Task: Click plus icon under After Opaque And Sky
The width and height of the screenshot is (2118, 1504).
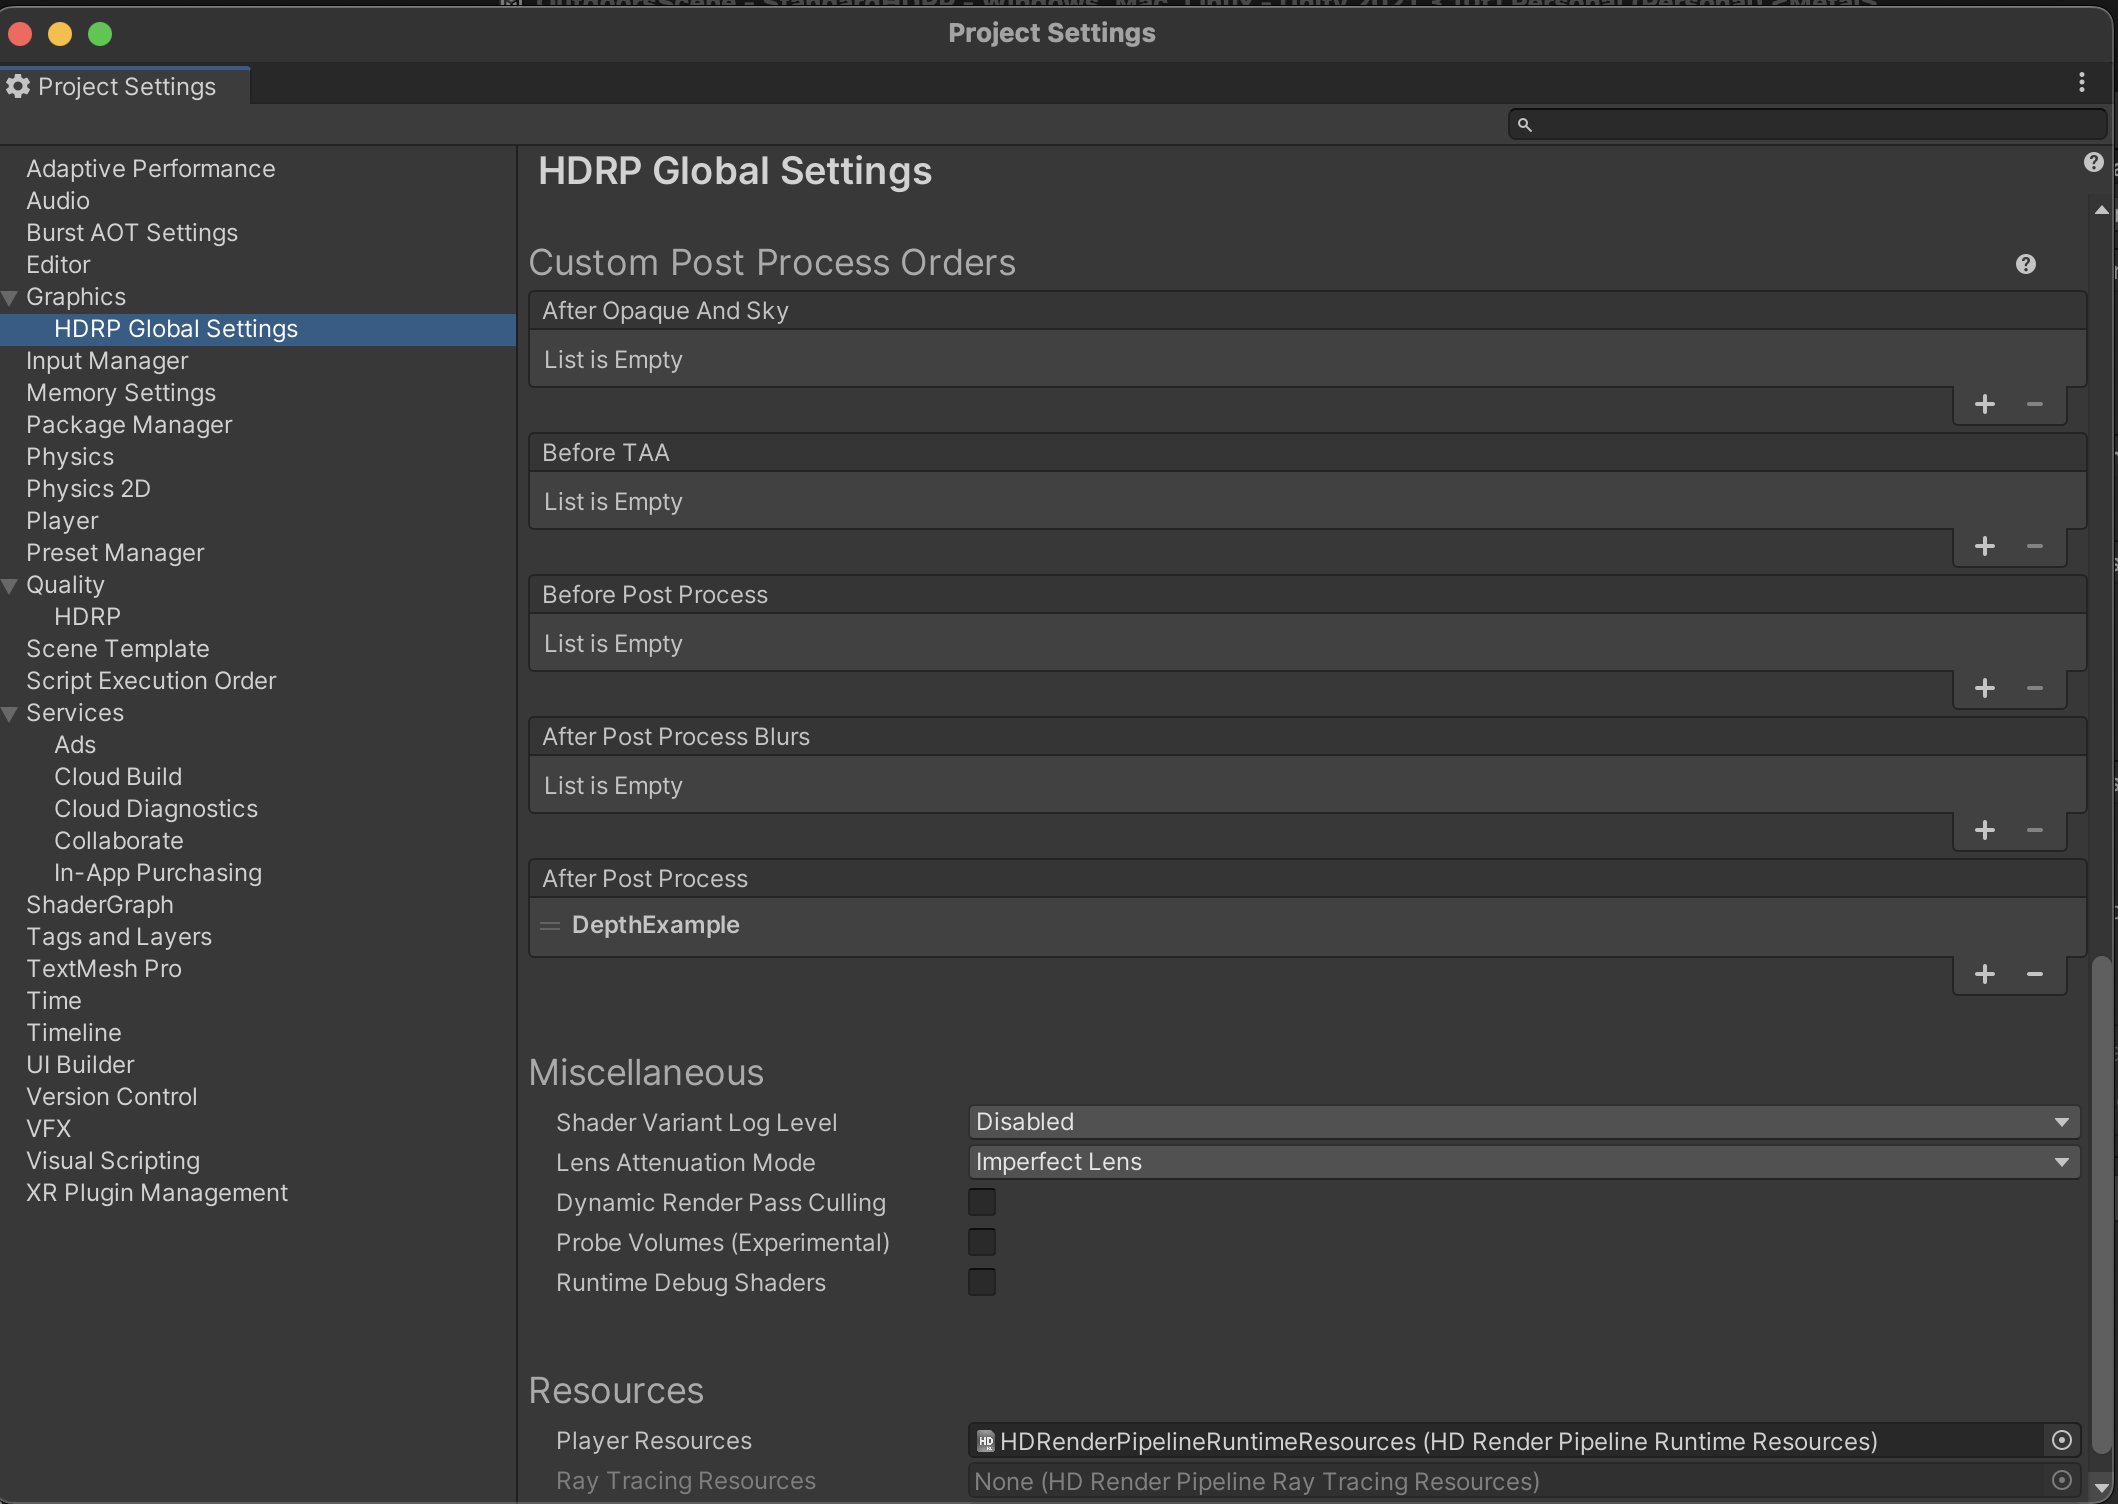Action: [x=1984, y=405]
